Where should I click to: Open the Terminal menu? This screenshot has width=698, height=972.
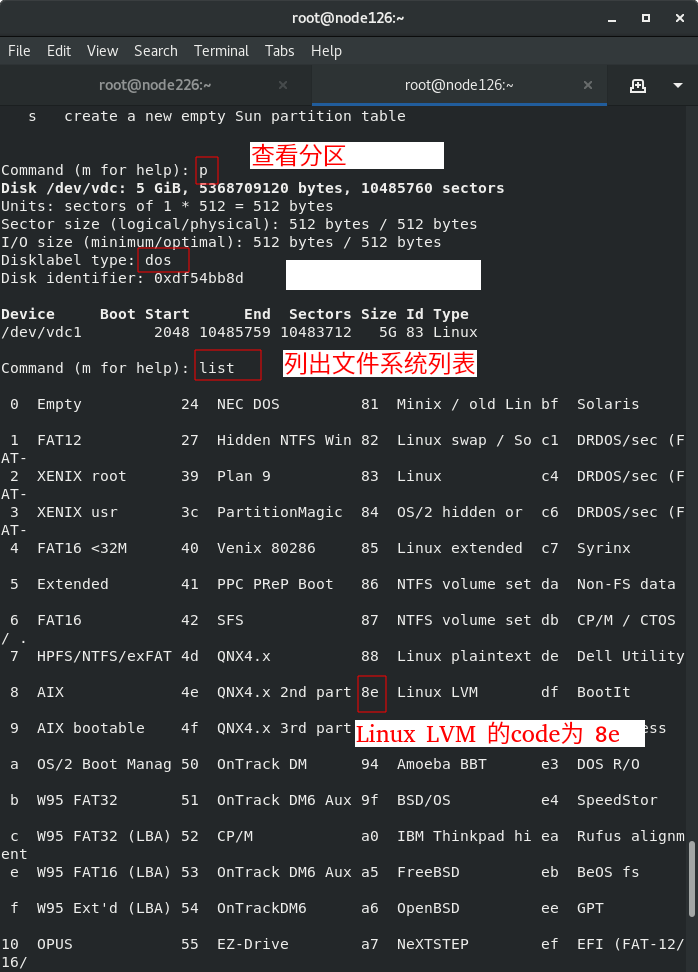click(x=221, y=51)
